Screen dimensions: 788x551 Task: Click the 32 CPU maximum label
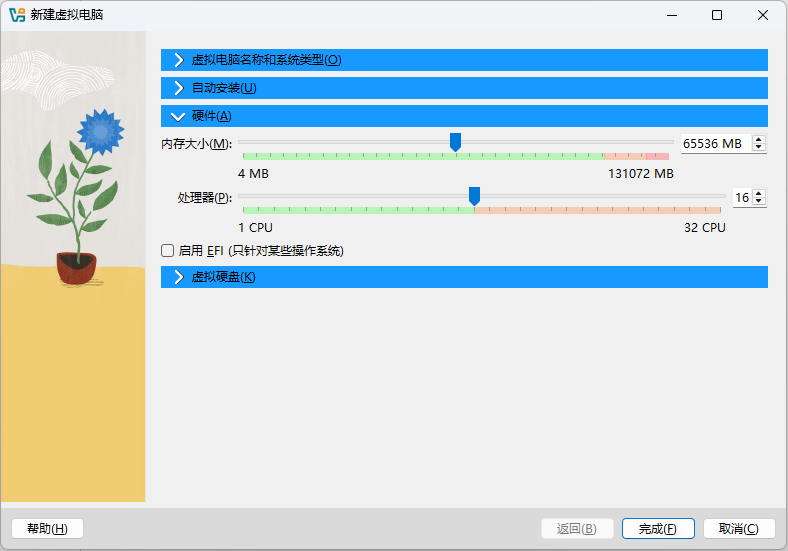tap(705, 228)
